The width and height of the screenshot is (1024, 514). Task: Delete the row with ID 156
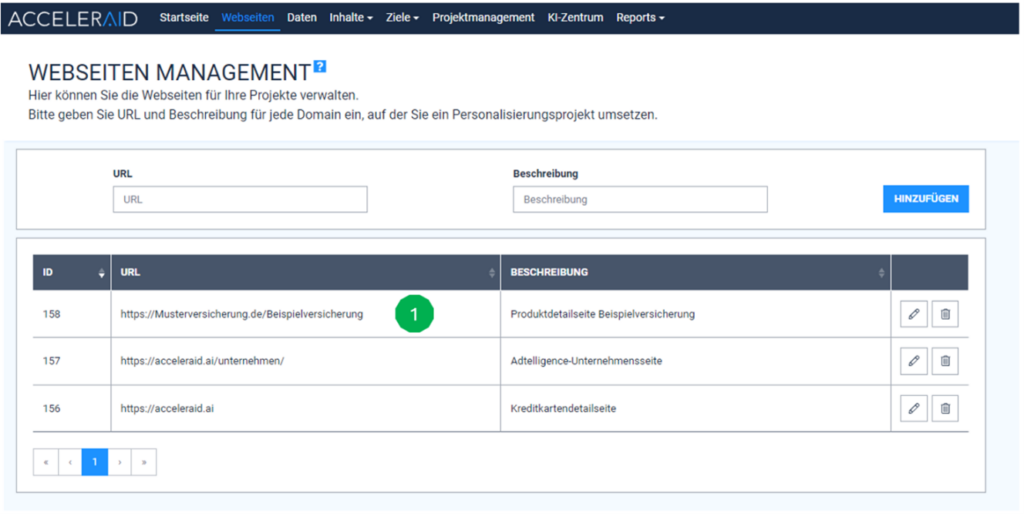(x=945, y=408)
